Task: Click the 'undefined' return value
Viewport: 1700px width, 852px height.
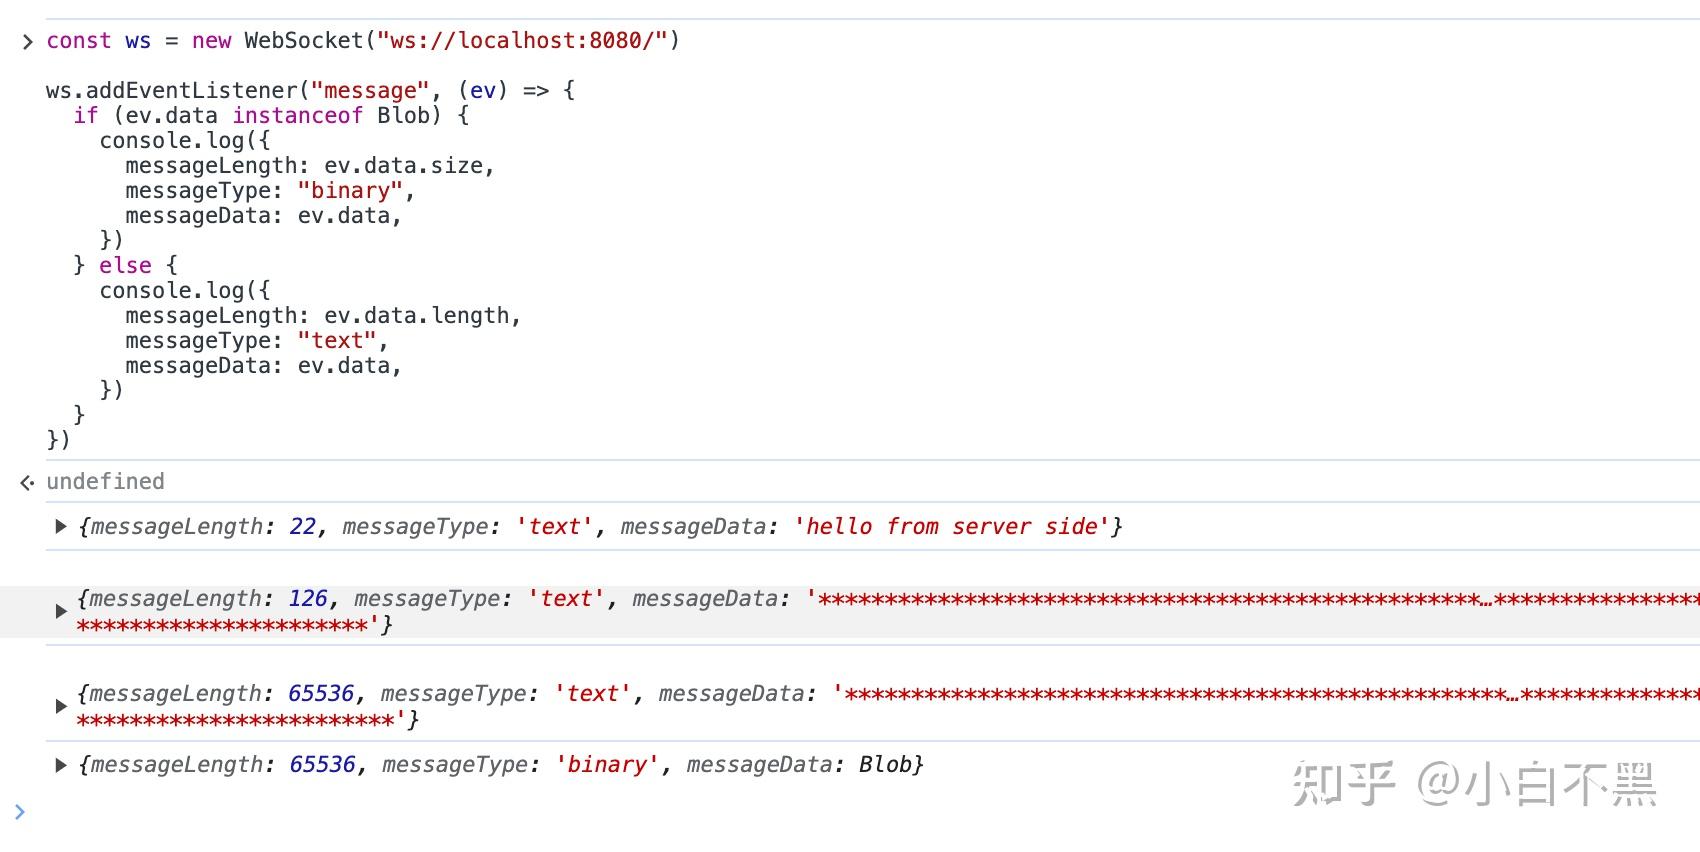Action: (x=105, y=482)
